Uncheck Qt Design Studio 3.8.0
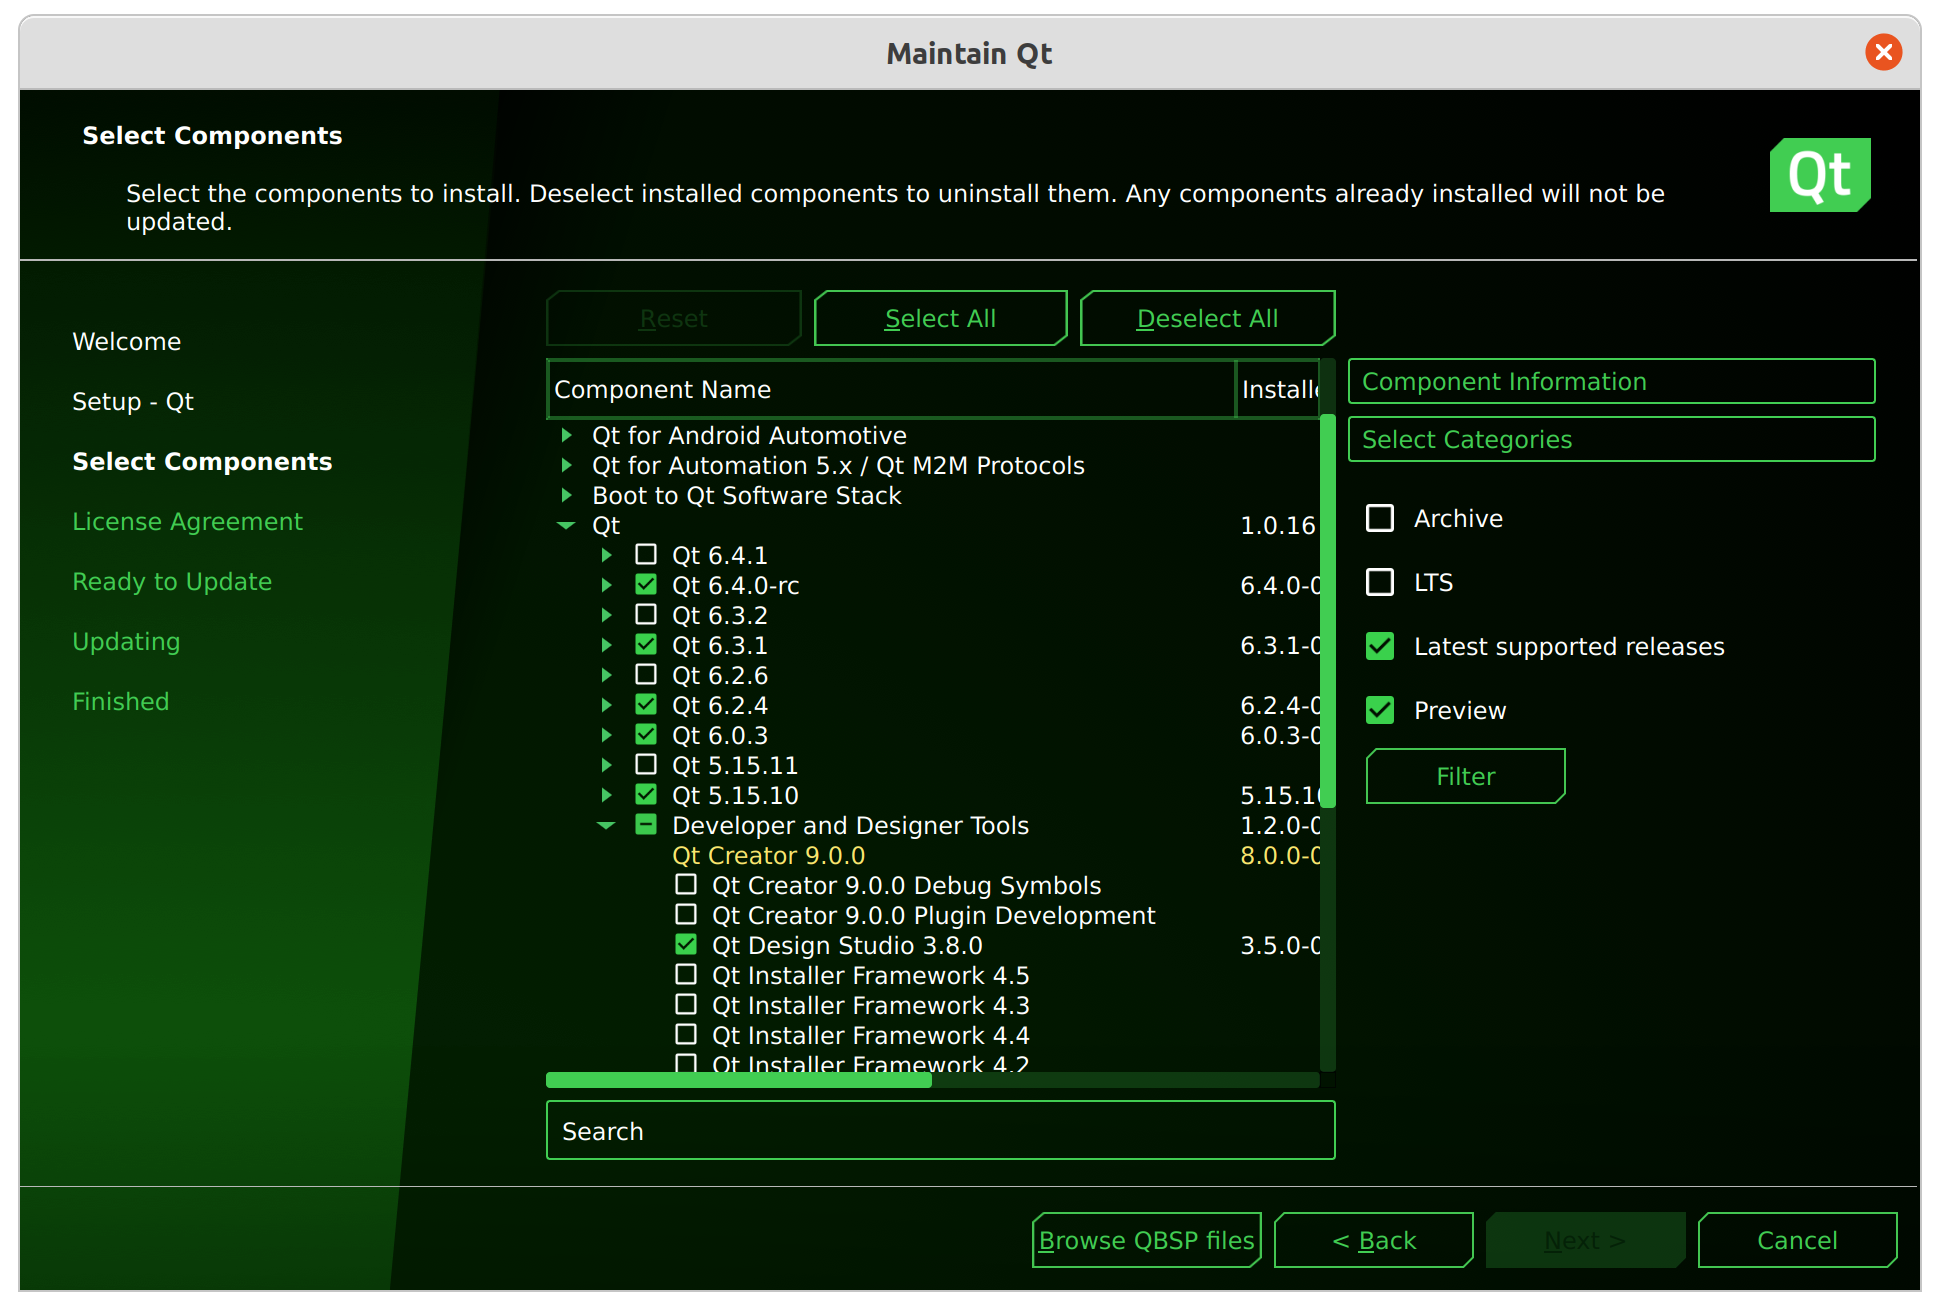This screenshot has height=1310, width=1940. pos(686,945)
